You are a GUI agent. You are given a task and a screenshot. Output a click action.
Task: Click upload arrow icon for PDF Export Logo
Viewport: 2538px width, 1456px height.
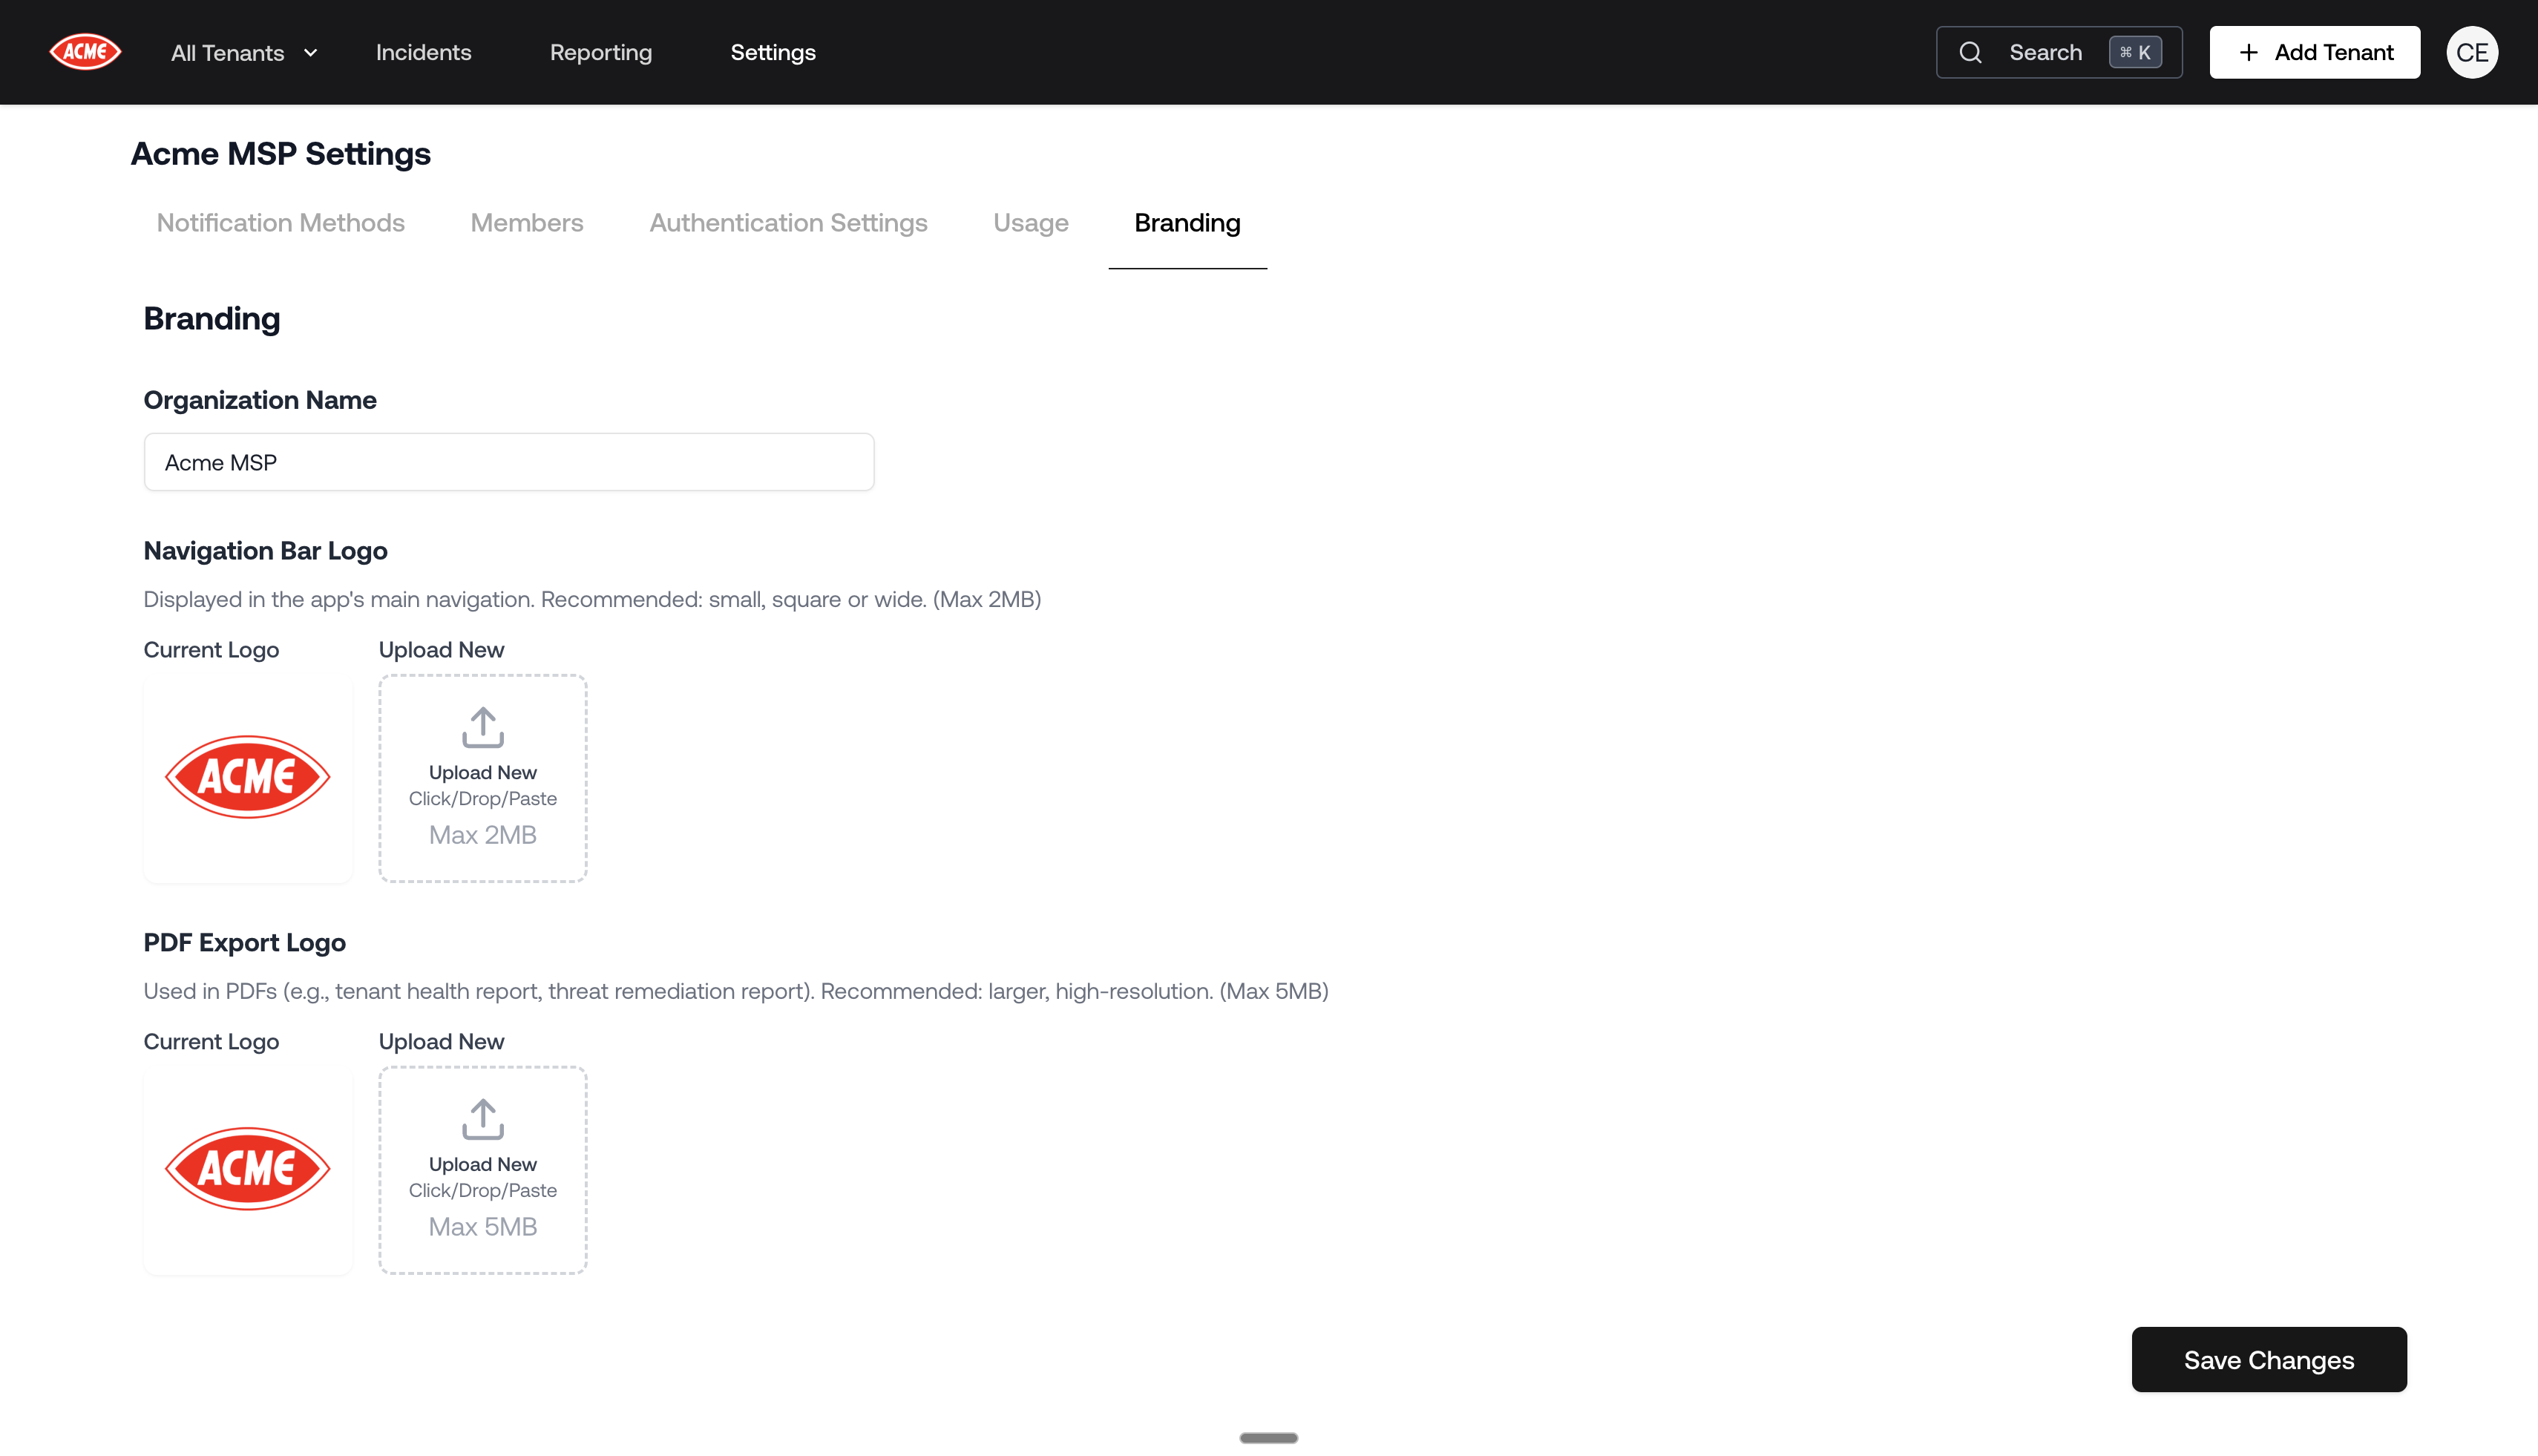coord(483,1119)
